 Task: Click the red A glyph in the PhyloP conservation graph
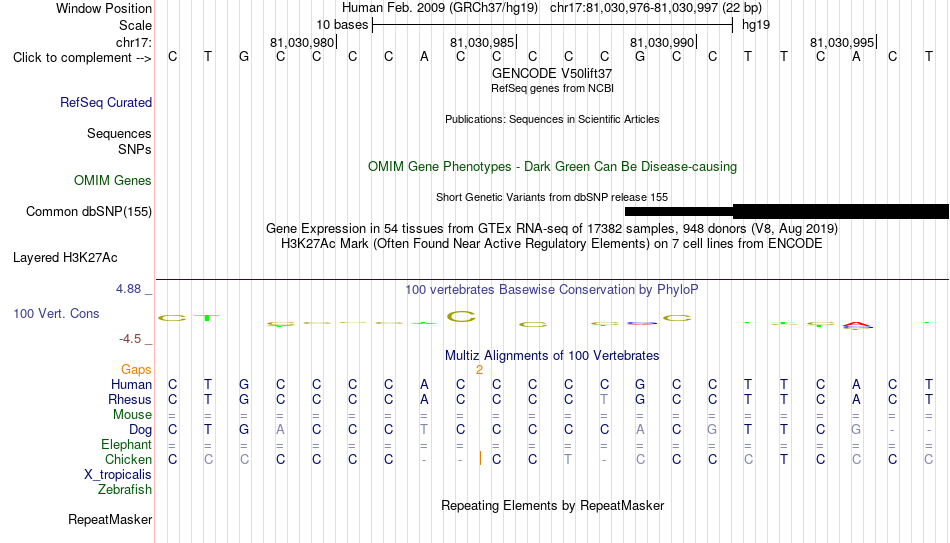pos(857,325)
